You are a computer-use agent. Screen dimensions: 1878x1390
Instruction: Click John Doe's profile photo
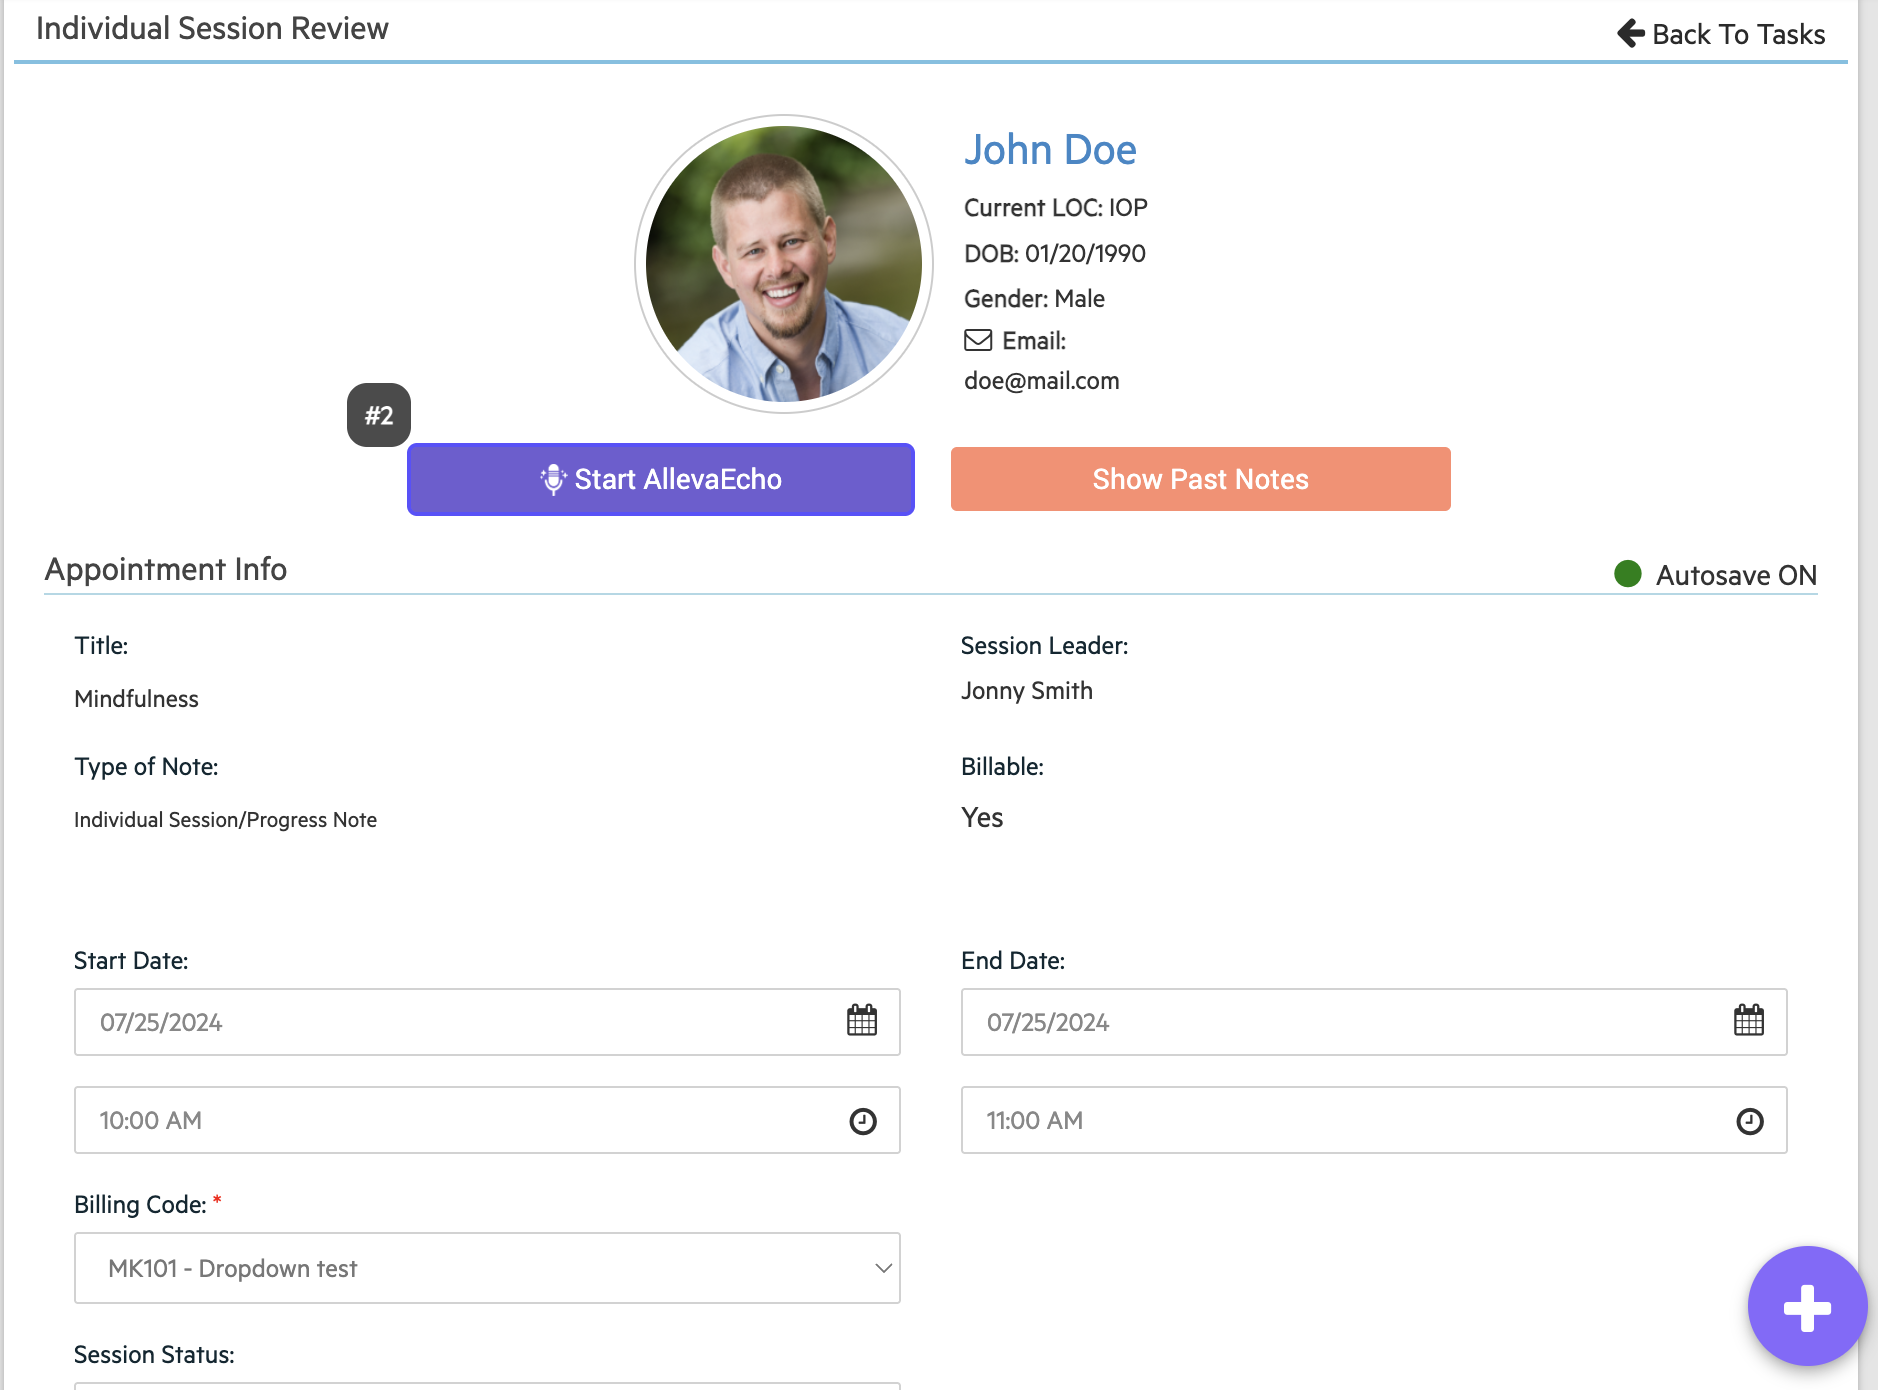coord(784,264)
